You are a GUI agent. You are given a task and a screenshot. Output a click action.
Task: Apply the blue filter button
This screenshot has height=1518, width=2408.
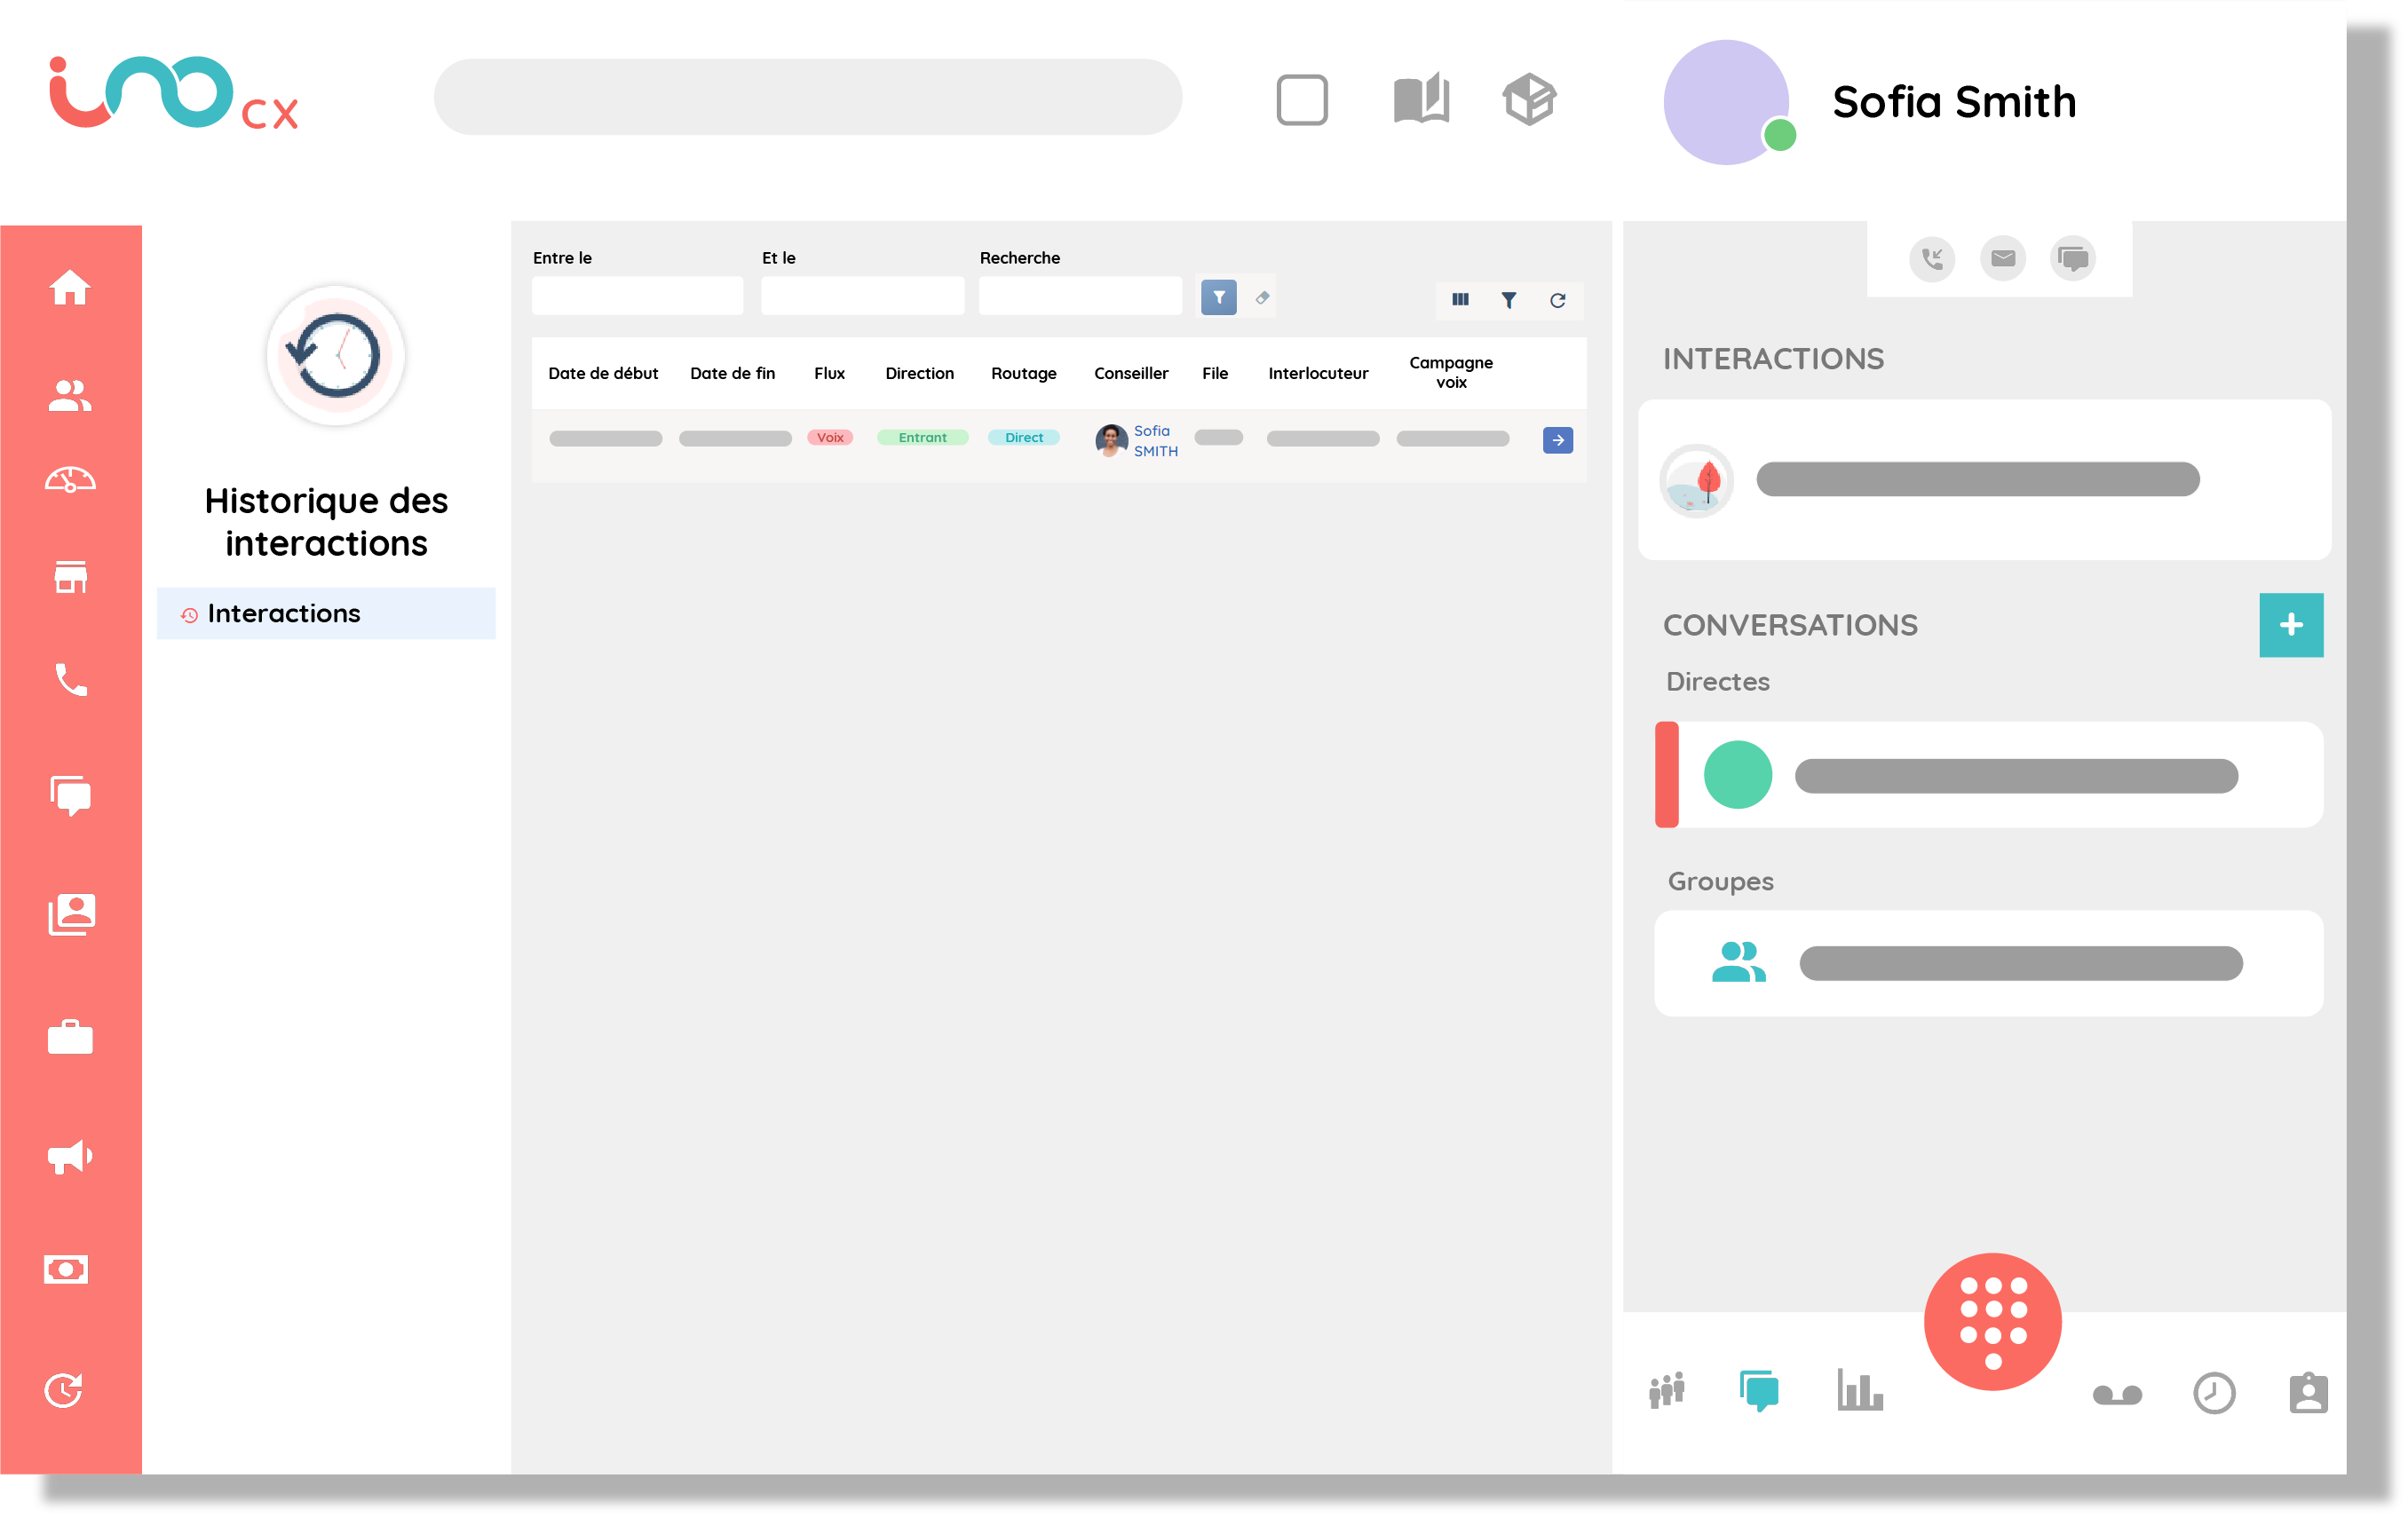click(x=1218, y=297)
